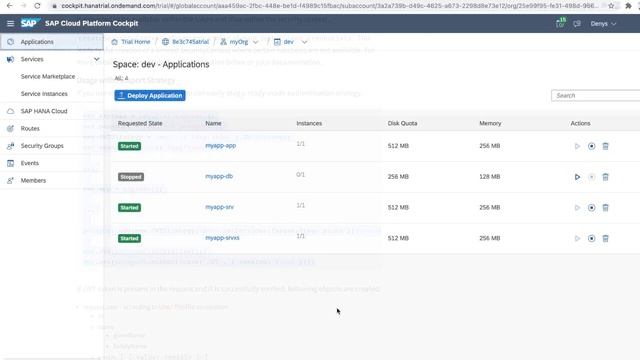Open Service Instances
Screen dimensions: 640x360
click(44, 94)
